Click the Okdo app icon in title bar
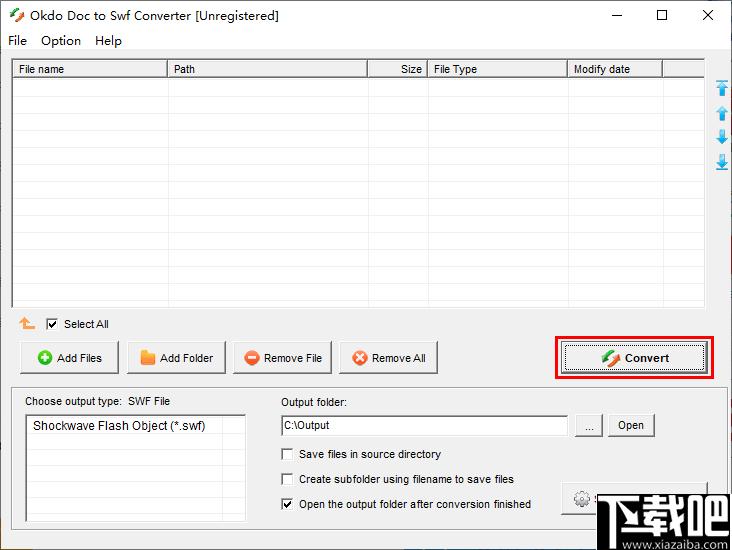Screen dimensions: 732x550 coord(17,15)
